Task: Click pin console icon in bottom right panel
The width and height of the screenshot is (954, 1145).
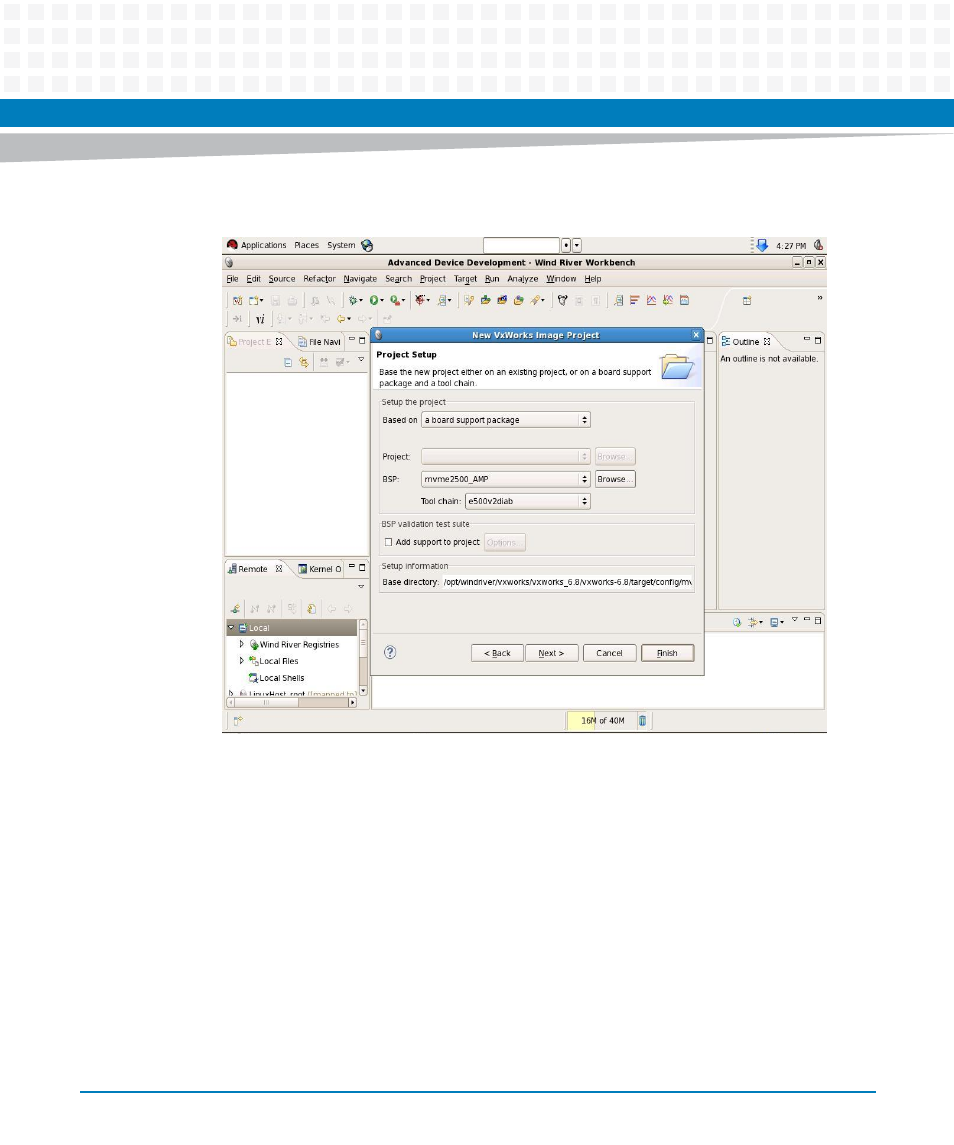Action: click(x=737, y=622)
